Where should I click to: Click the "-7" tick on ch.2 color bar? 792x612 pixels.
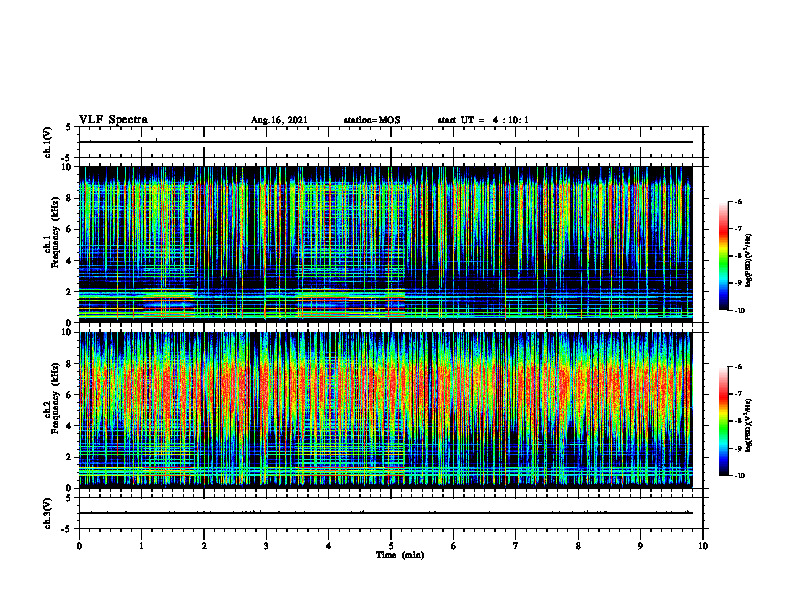coord(739,394)
